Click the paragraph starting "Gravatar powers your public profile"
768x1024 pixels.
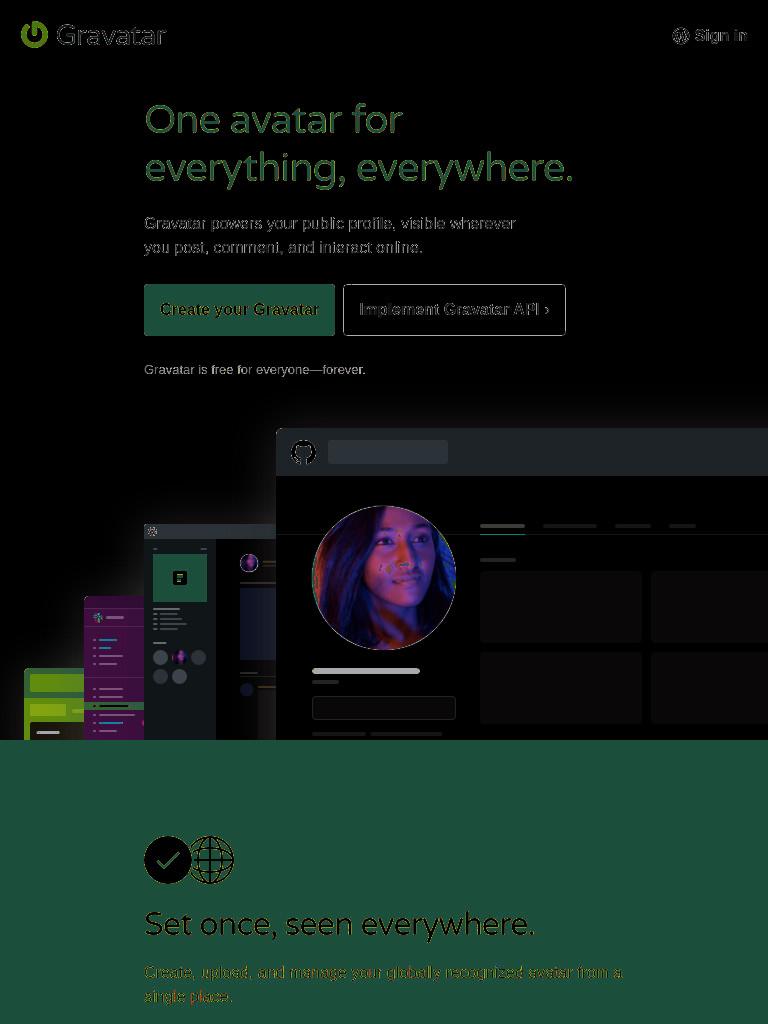(330, 235)
